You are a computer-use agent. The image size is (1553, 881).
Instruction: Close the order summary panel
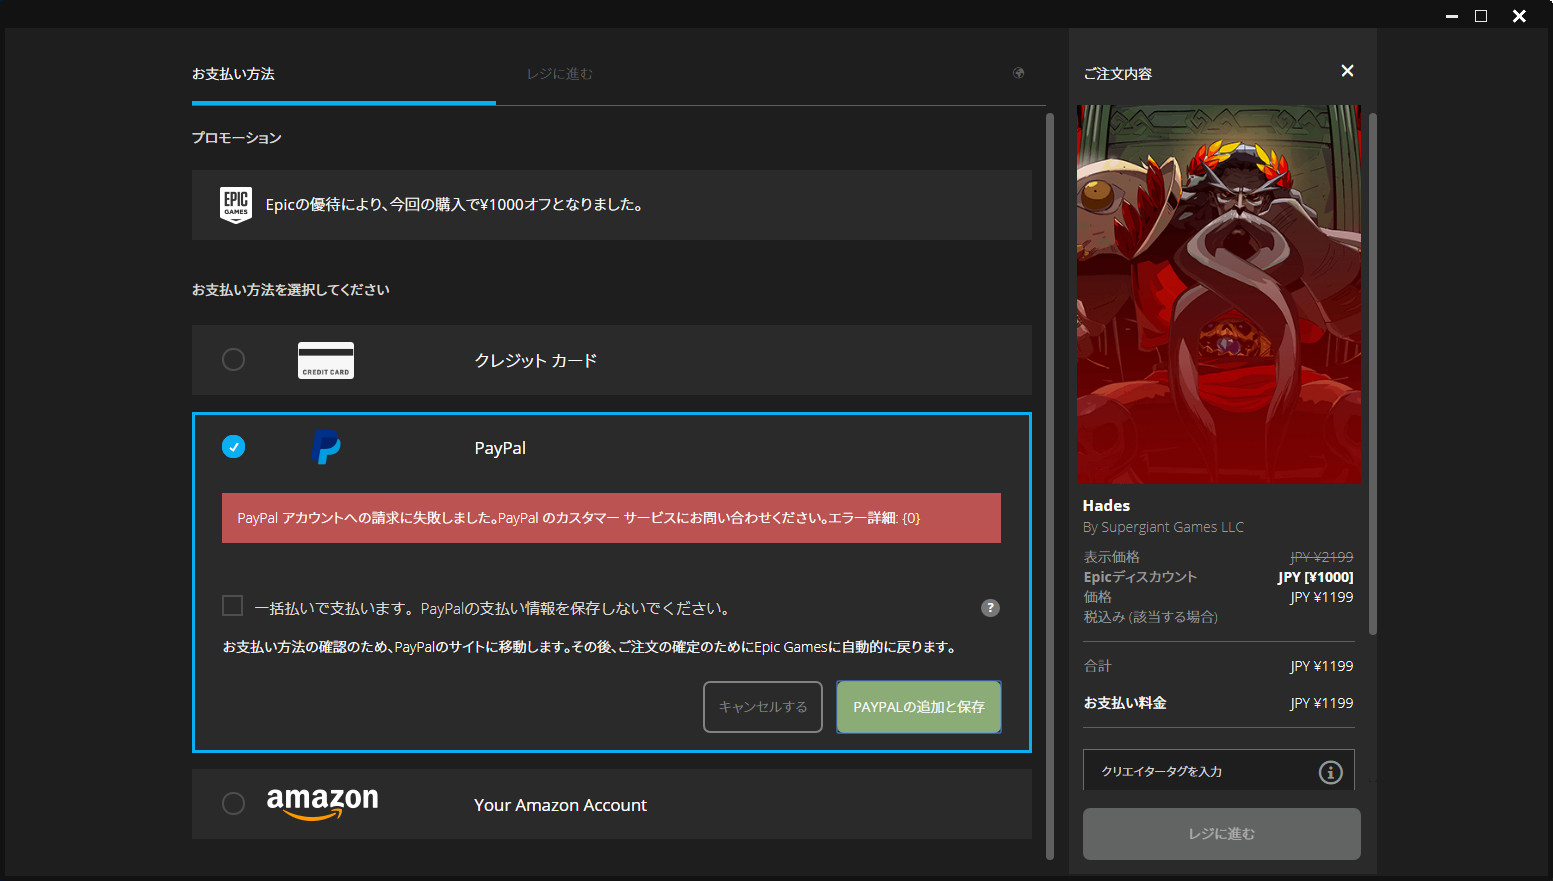pos(1347,71)
